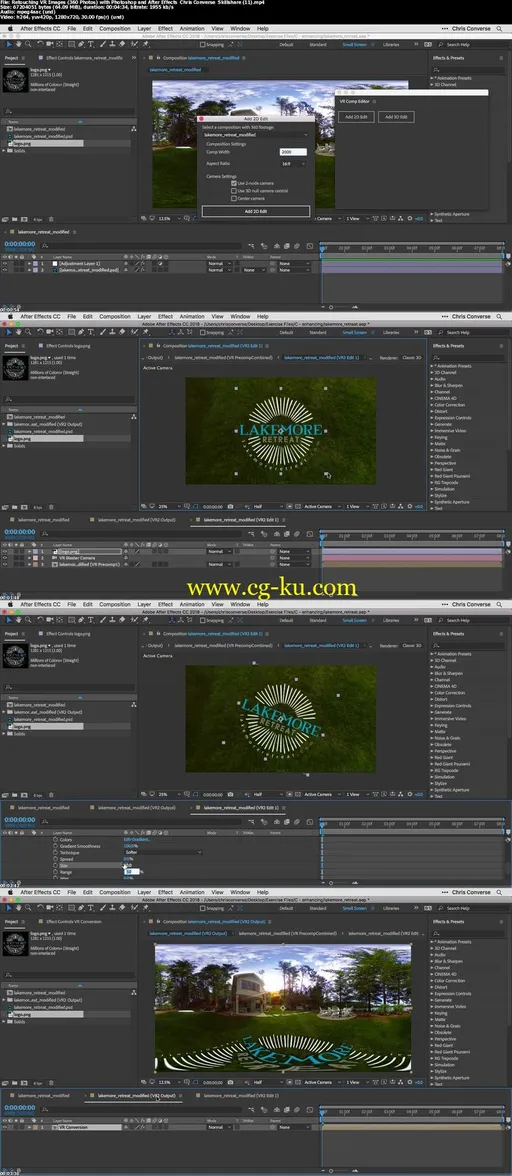Viewport: 512px width, 1176px height.
Task: Click Edit Gradient... link in third frame
Action: click(x=137, y=839)
